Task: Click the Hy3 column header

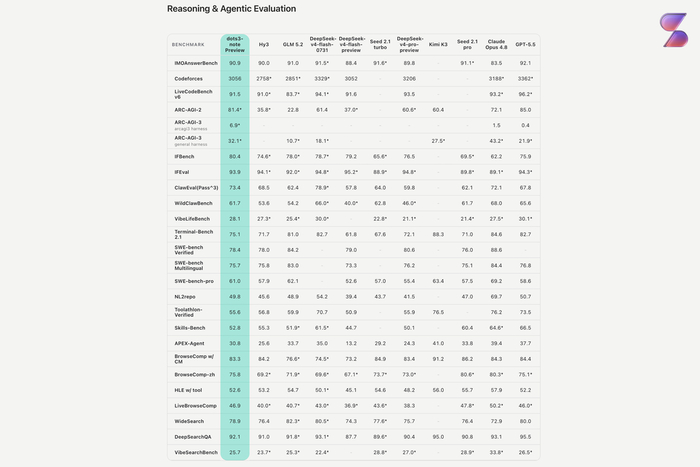Action: click(x=264, y=45)
